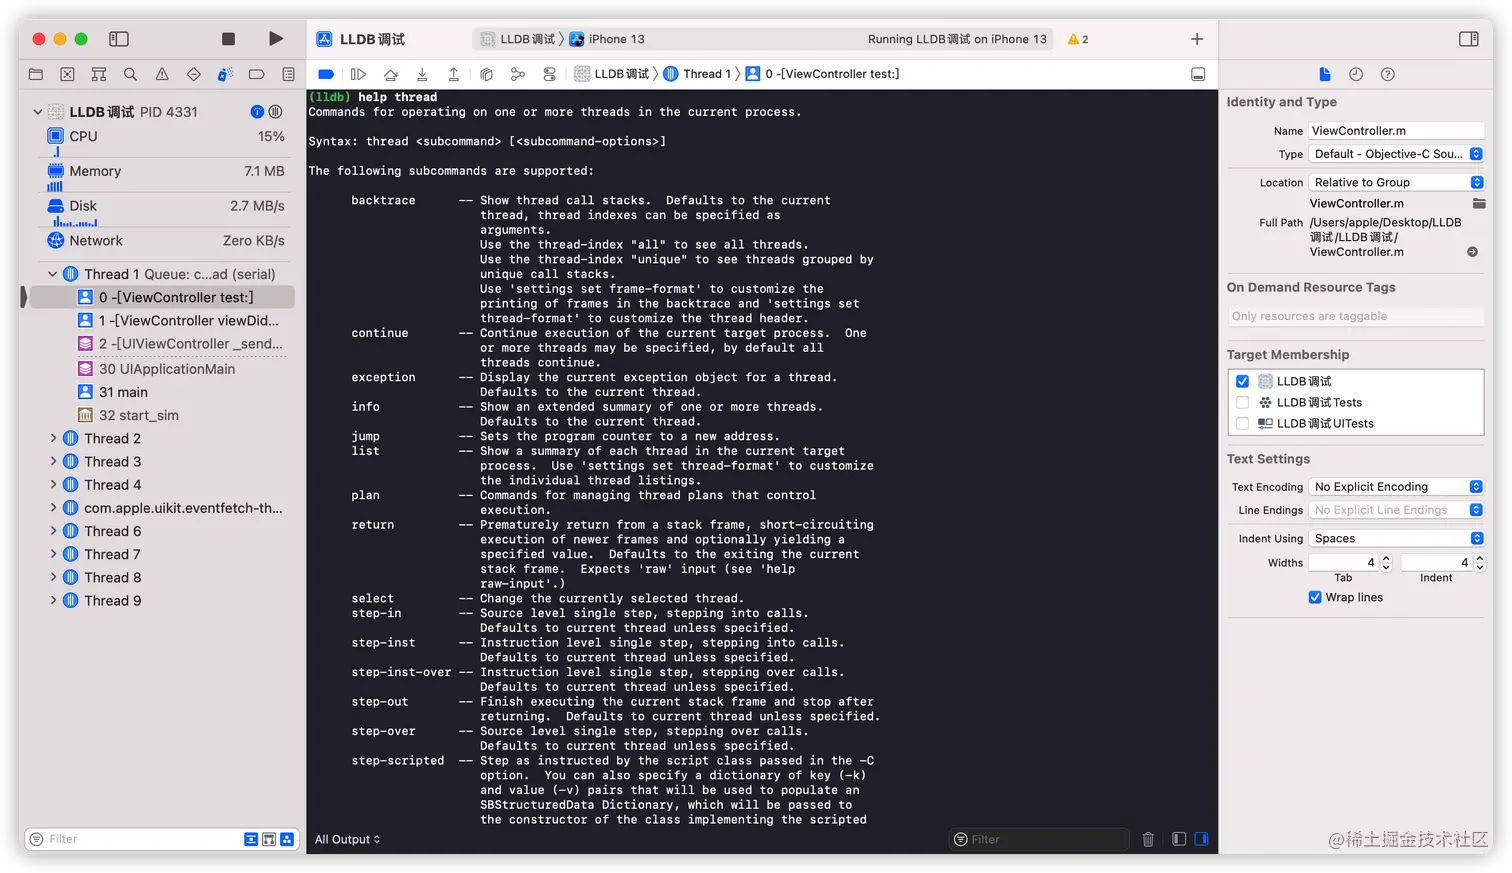Collapse Thread 1 disclosure triangle
Viewport: 1512px width, 873px height.
[x=53, y=274]
